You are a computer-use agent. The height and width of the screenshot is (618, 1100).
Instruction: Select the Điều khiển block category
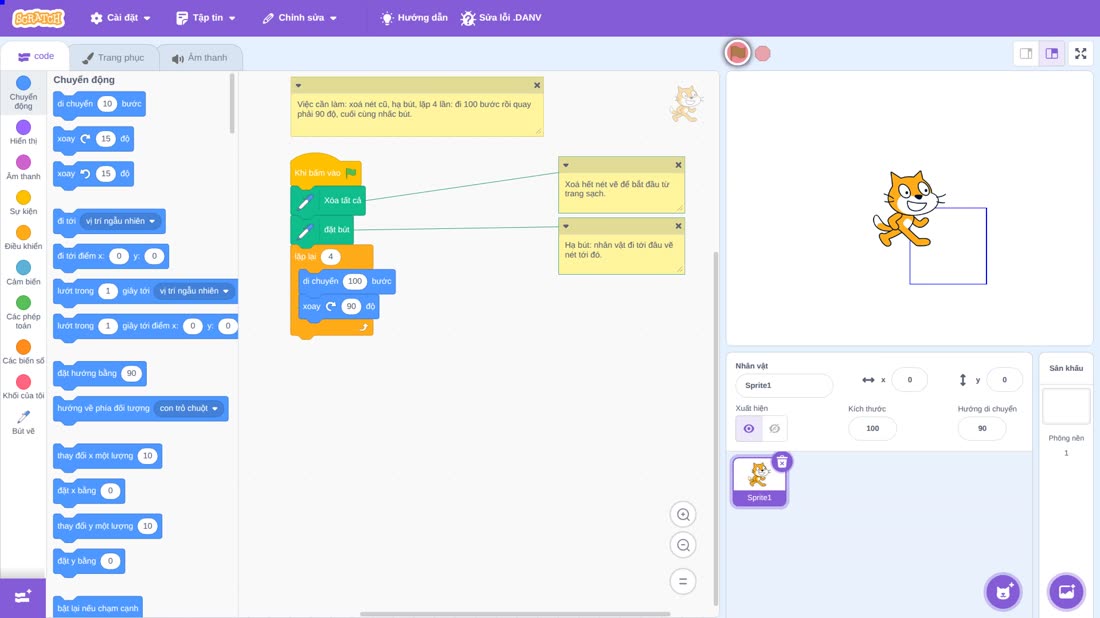coord(23,238)
